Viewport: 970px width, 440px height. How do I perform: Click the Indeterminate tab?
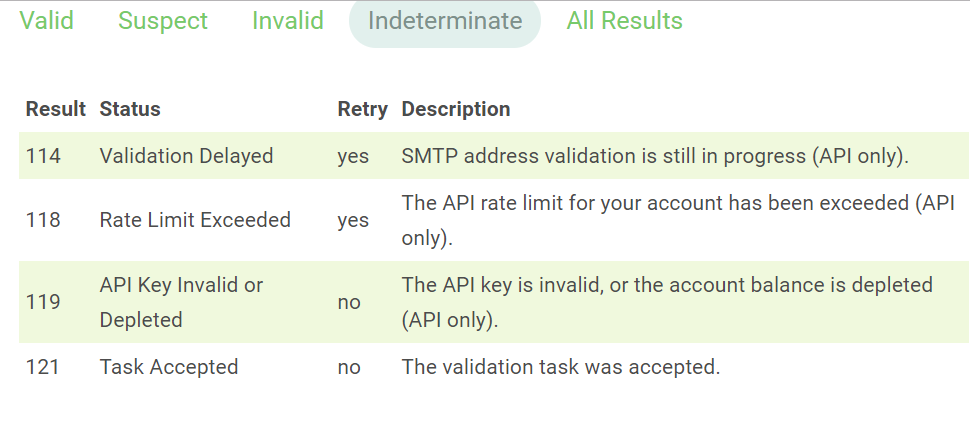[445, 21]
